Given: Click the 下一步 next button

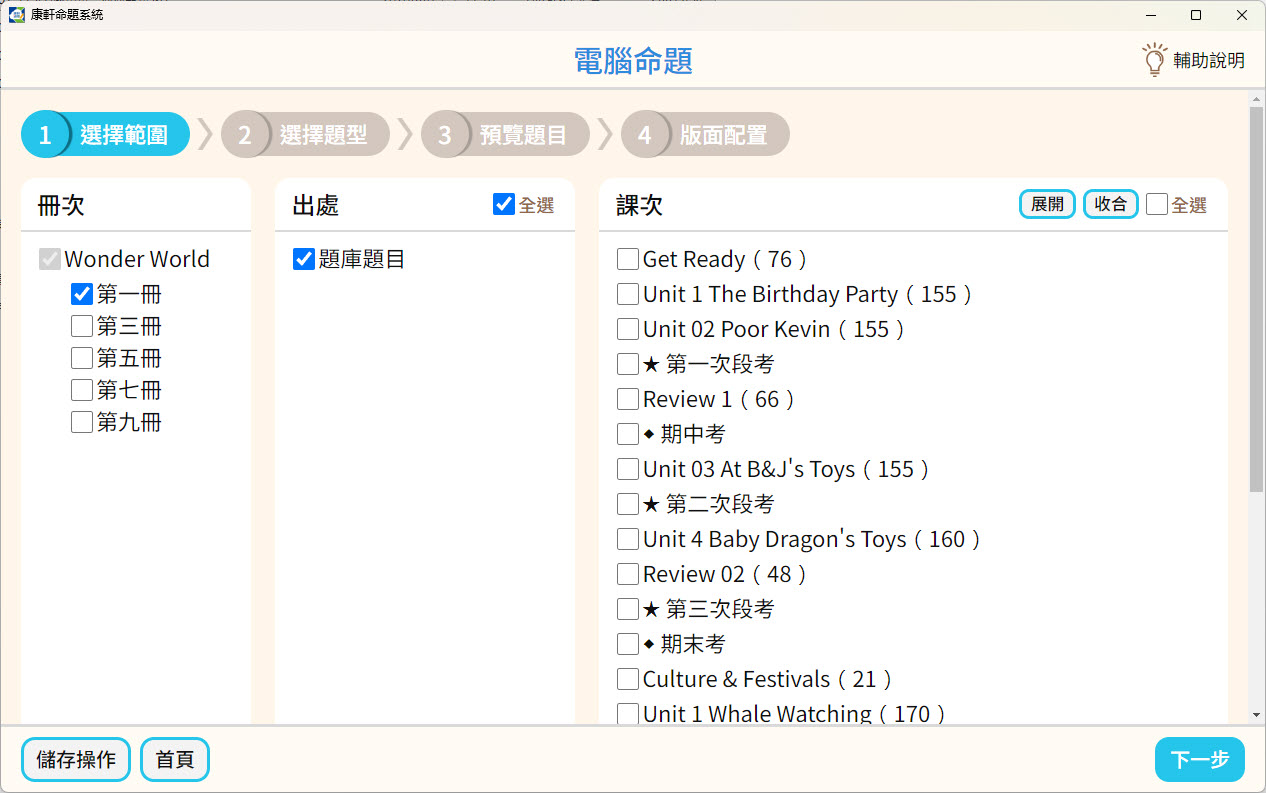Looking at the screenshot, I should point(1199,760).
